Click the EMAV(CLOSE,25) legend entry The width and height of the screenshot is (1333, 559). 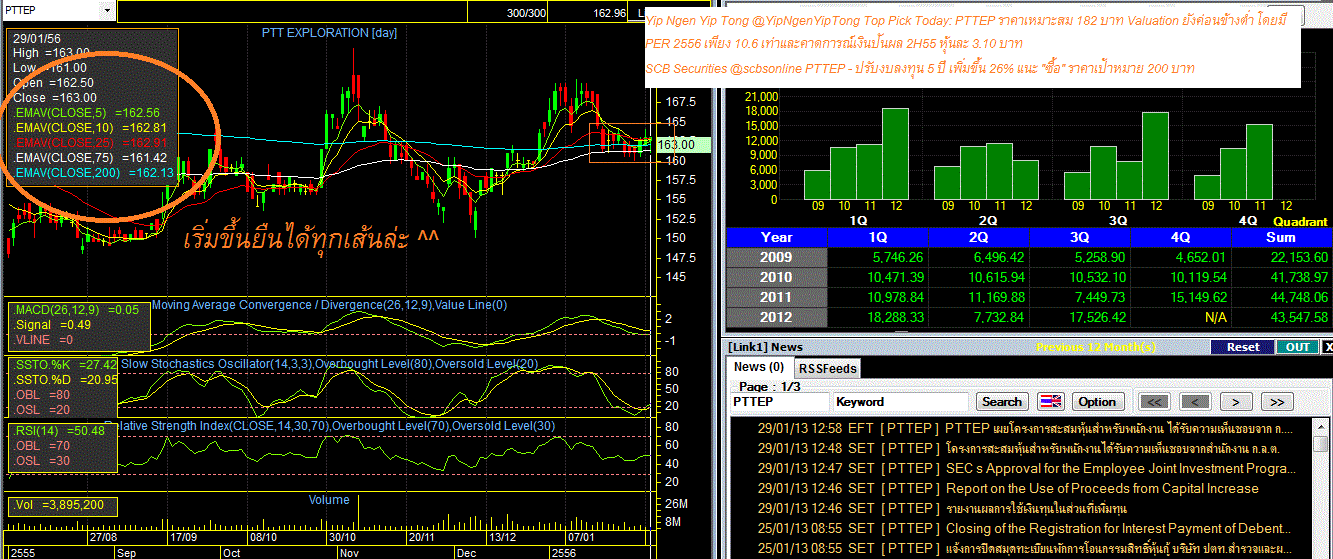point(90,143)
